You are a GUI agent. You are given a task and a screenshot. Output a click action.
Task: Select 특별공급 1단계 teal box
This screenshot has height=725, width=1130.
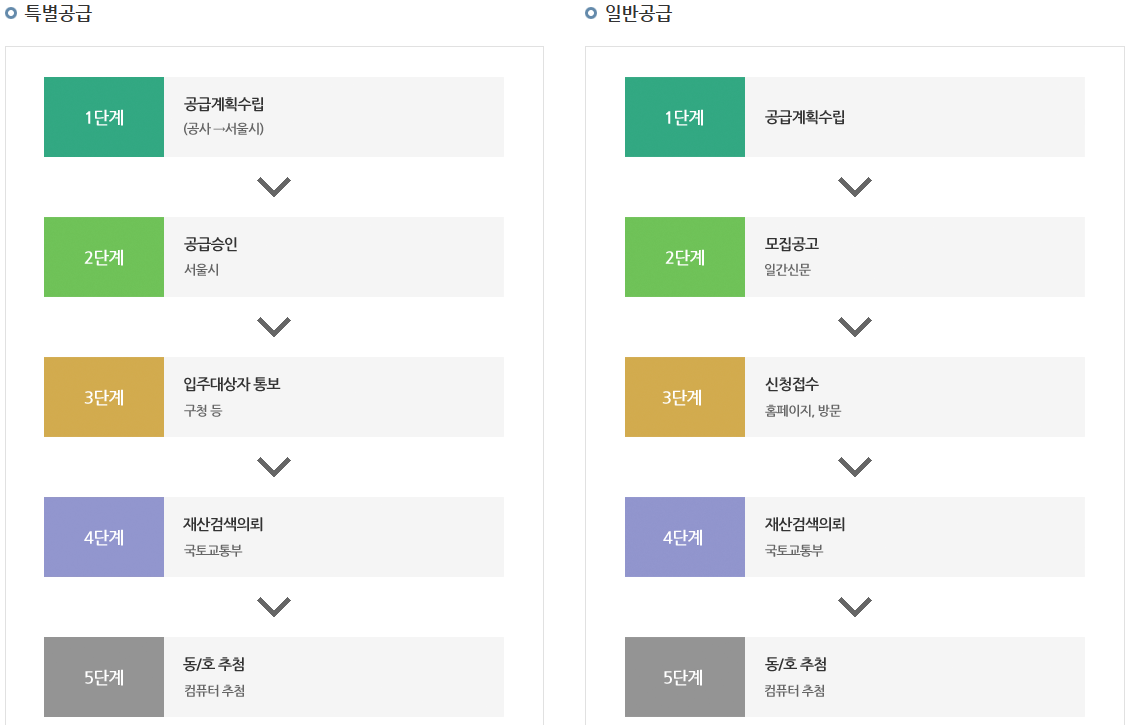tap(104, 117)
